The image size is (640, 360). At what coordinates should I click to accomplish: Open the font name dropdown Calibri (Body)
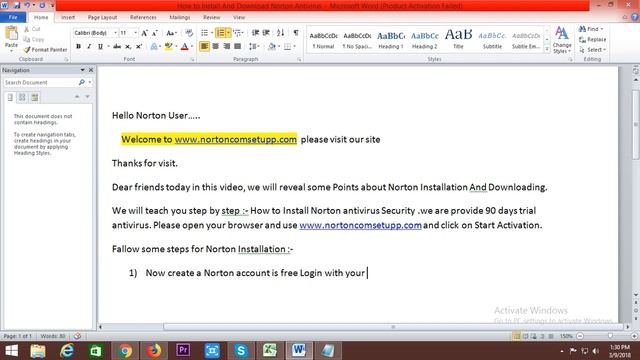point(116,33)
